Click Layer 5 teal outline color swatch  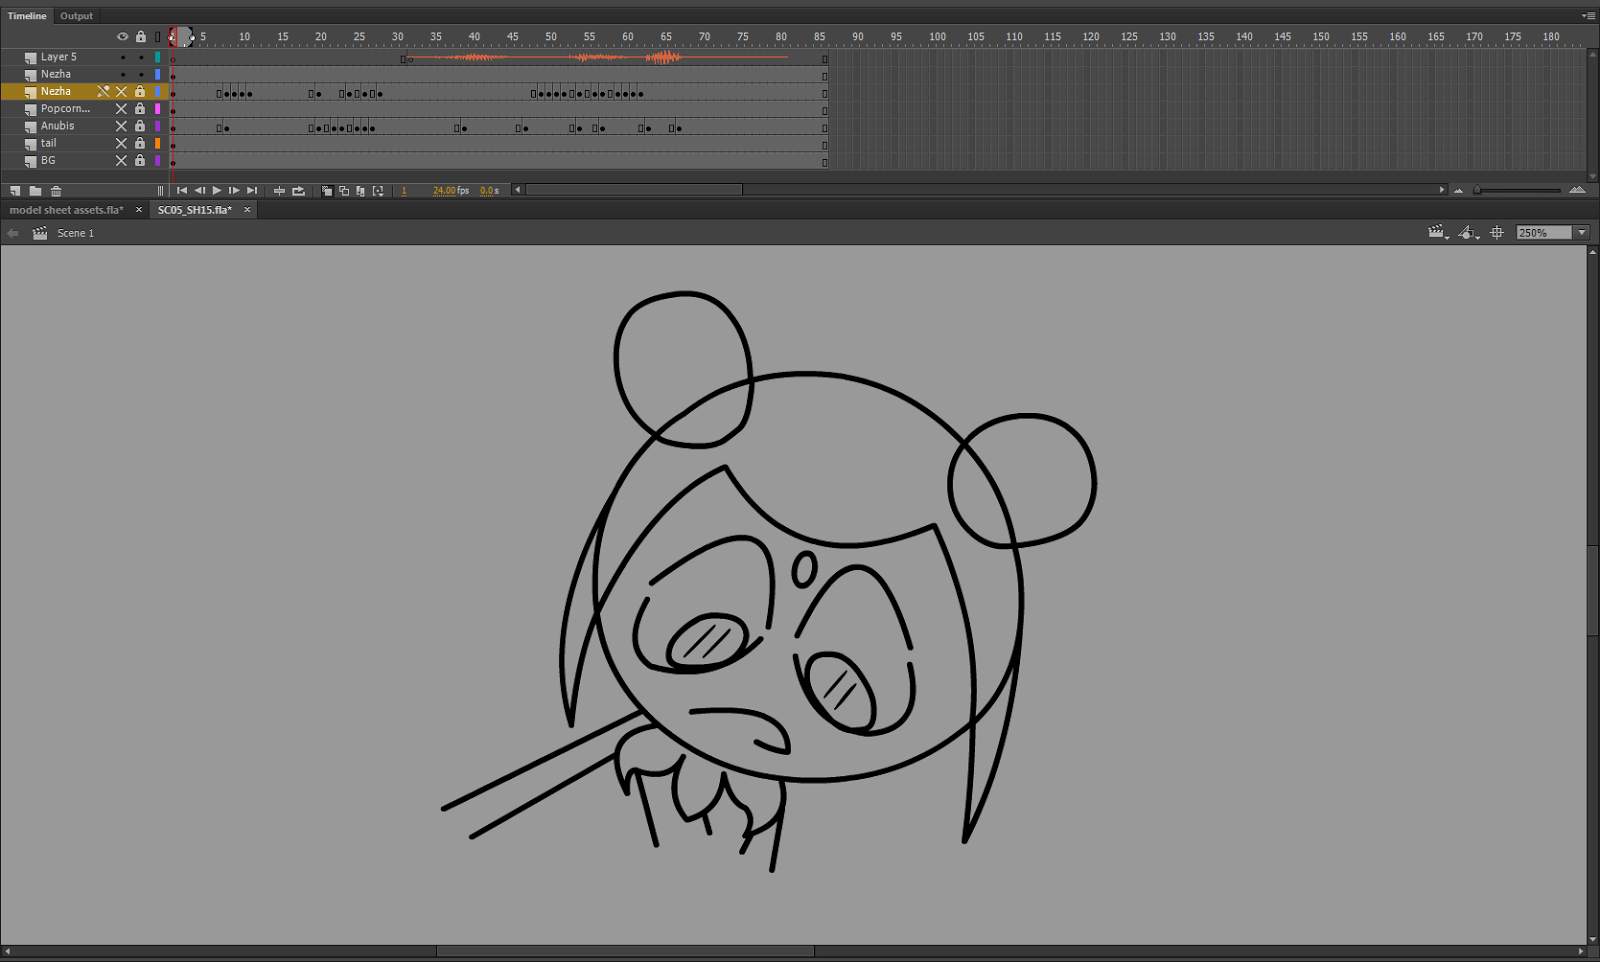pyautogui.click(x=157, y=57)
